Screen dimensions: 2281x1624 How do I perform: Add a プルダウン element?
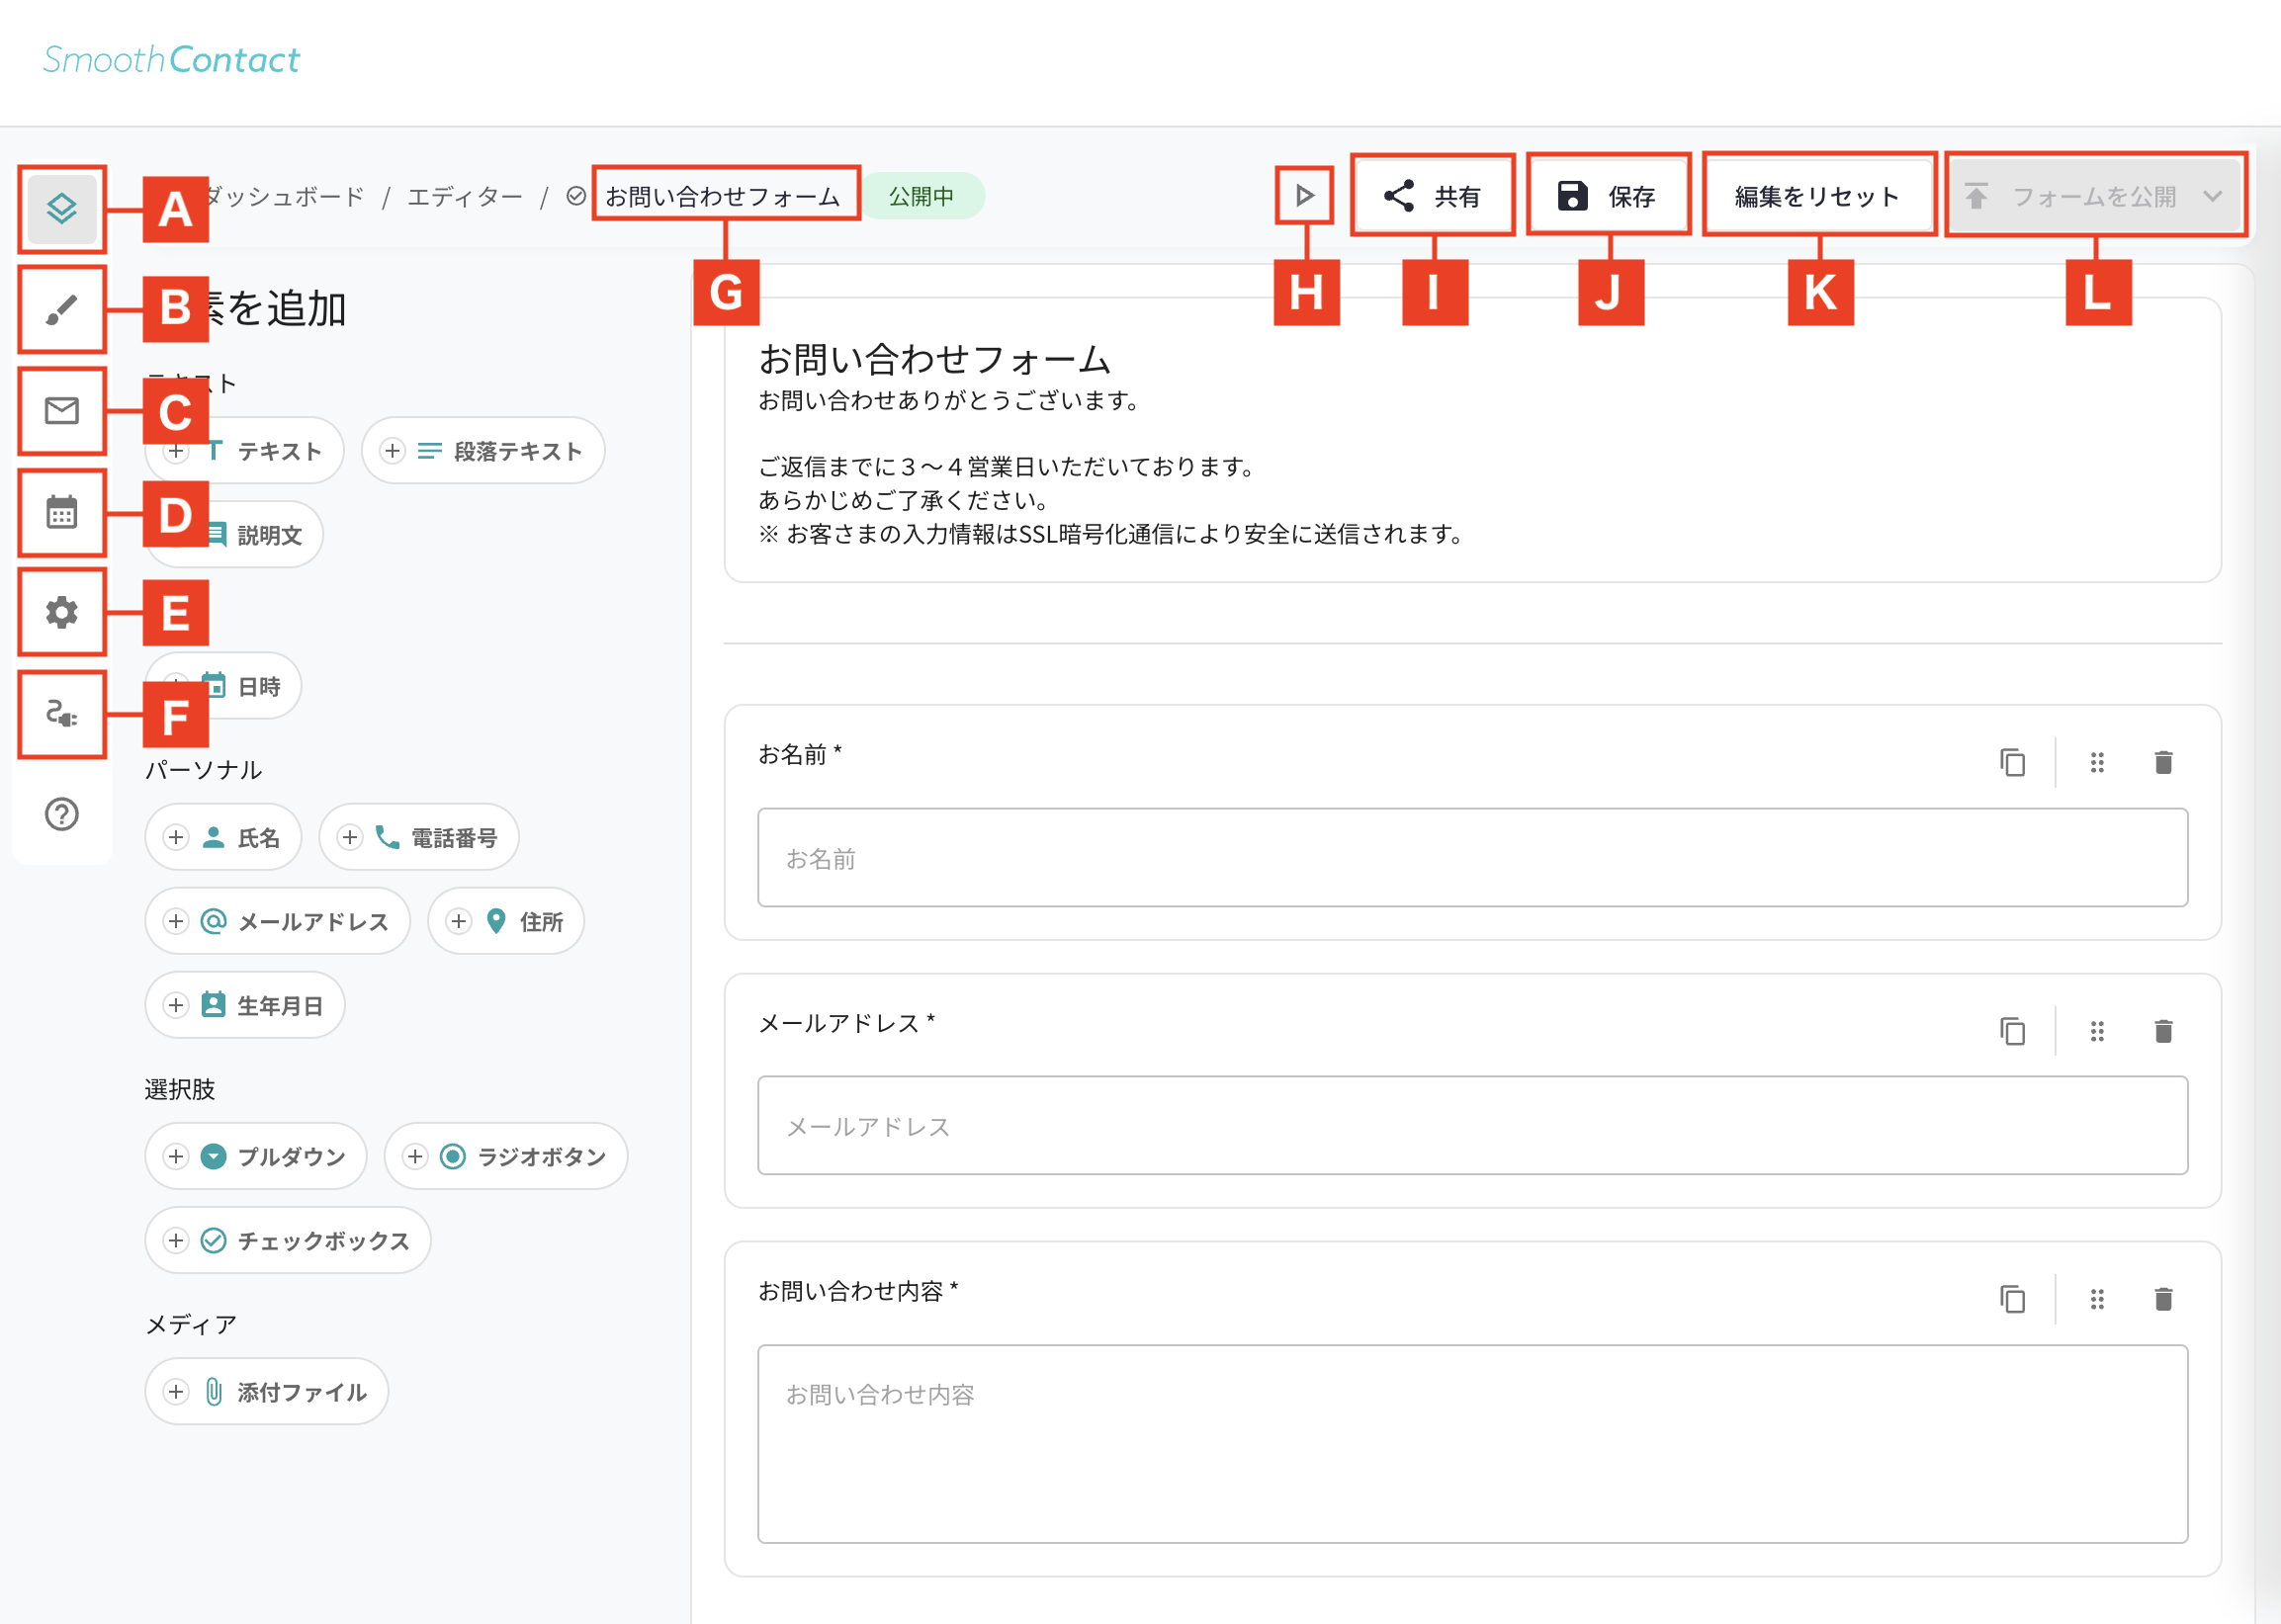(x=256, y=1156)
